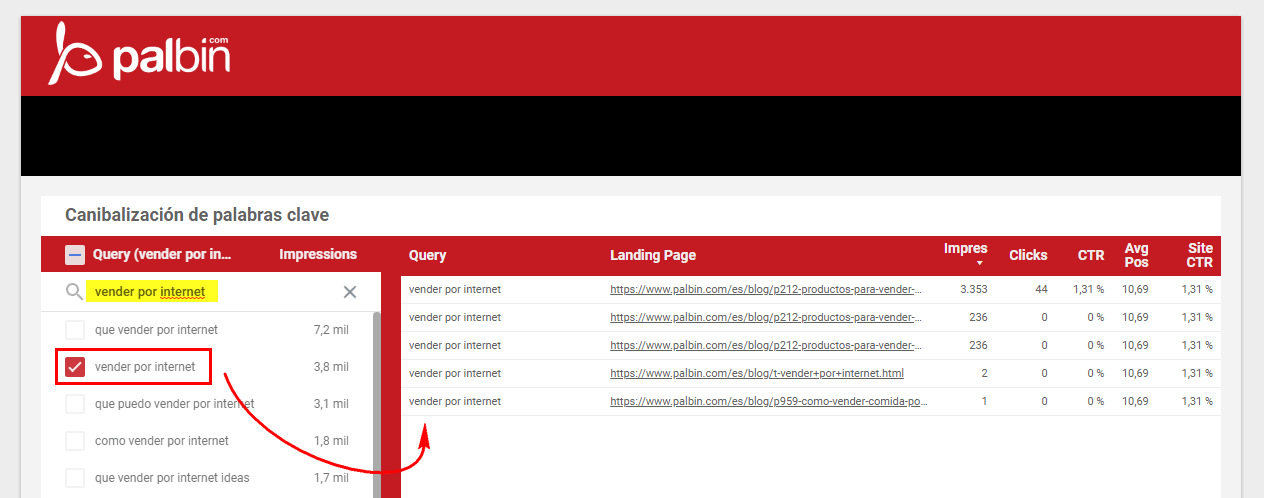The width and height of the screenshot is (1264, 498).
Task: Click the '1,31 %' CTR cell in first row
Action: pos(1088,290)
